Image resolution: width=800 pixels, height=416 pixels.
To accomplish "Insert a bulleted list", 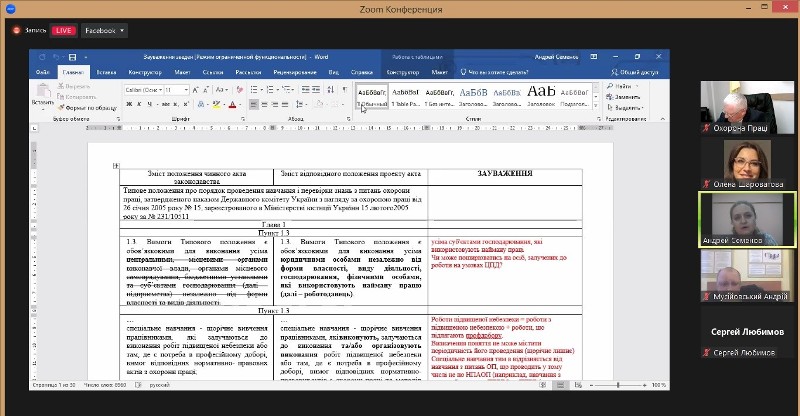I will tap(254, 90).
